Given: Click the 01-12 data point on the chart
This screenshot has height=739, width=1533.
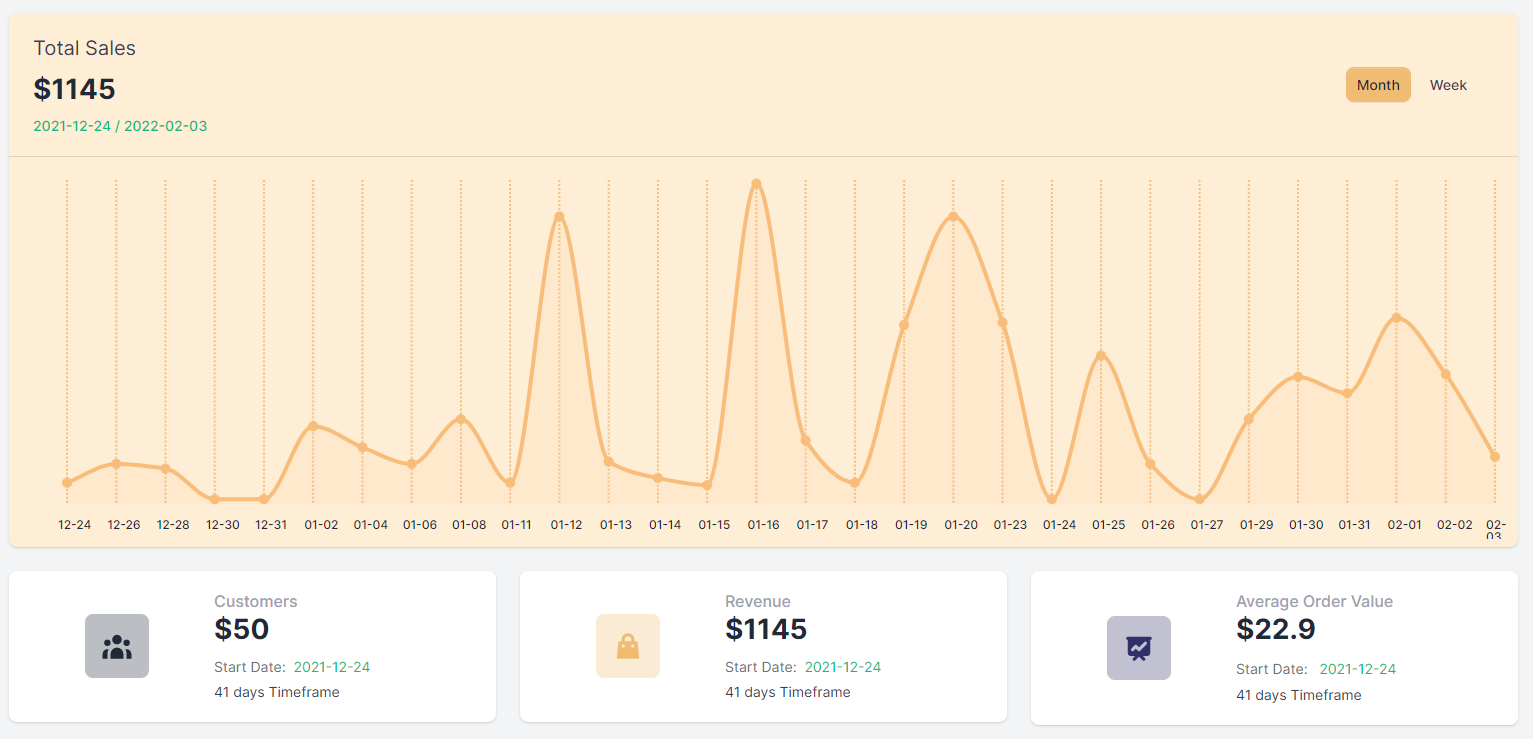Looking at the screenshot, I should 559,217.
